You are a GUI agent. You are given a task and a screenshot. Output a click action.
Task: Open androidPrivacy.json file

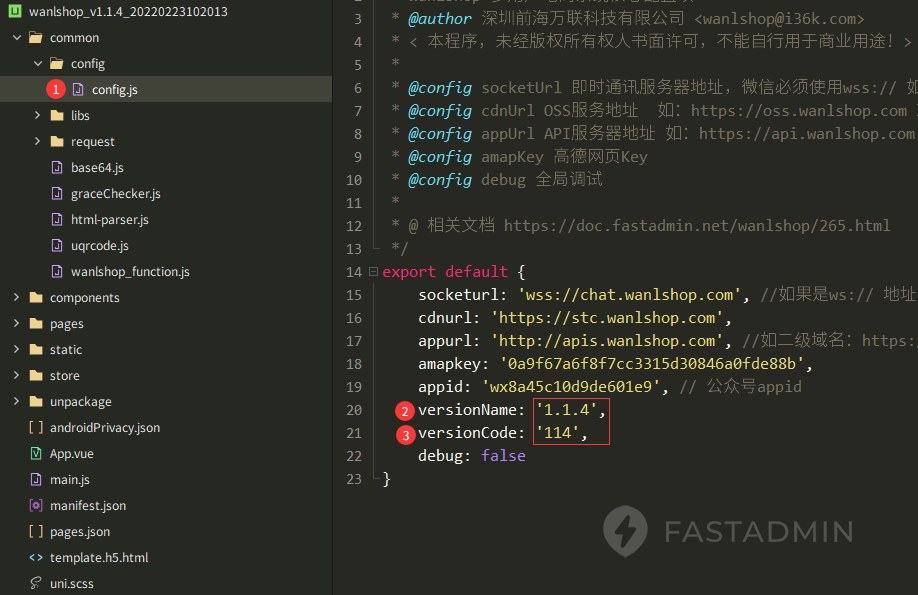tap(105, 428)
